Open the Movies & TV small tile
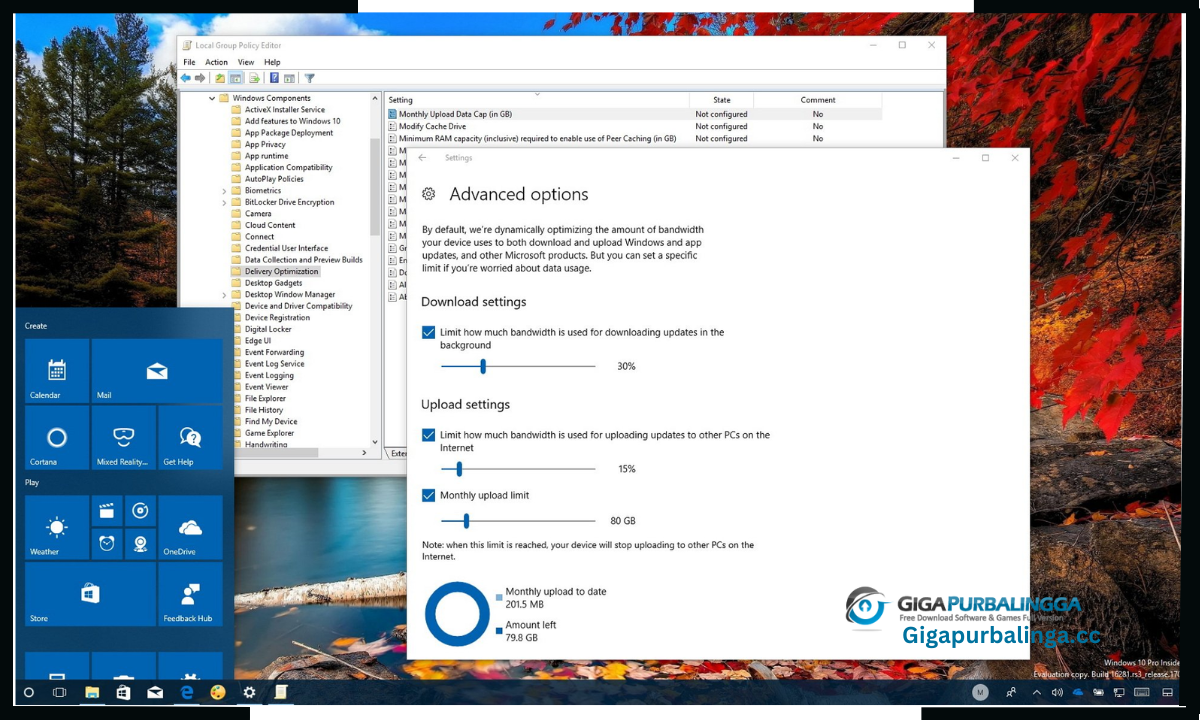 click(107, 511)
